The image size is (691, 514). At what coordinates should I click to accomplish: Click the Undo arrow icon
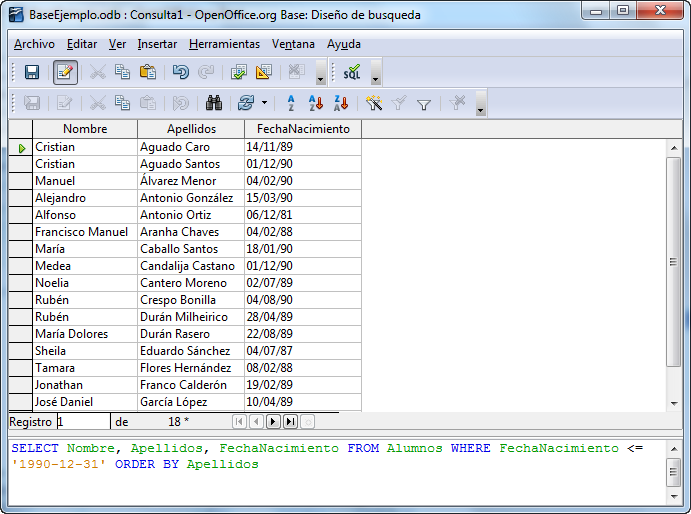[181, 72]
